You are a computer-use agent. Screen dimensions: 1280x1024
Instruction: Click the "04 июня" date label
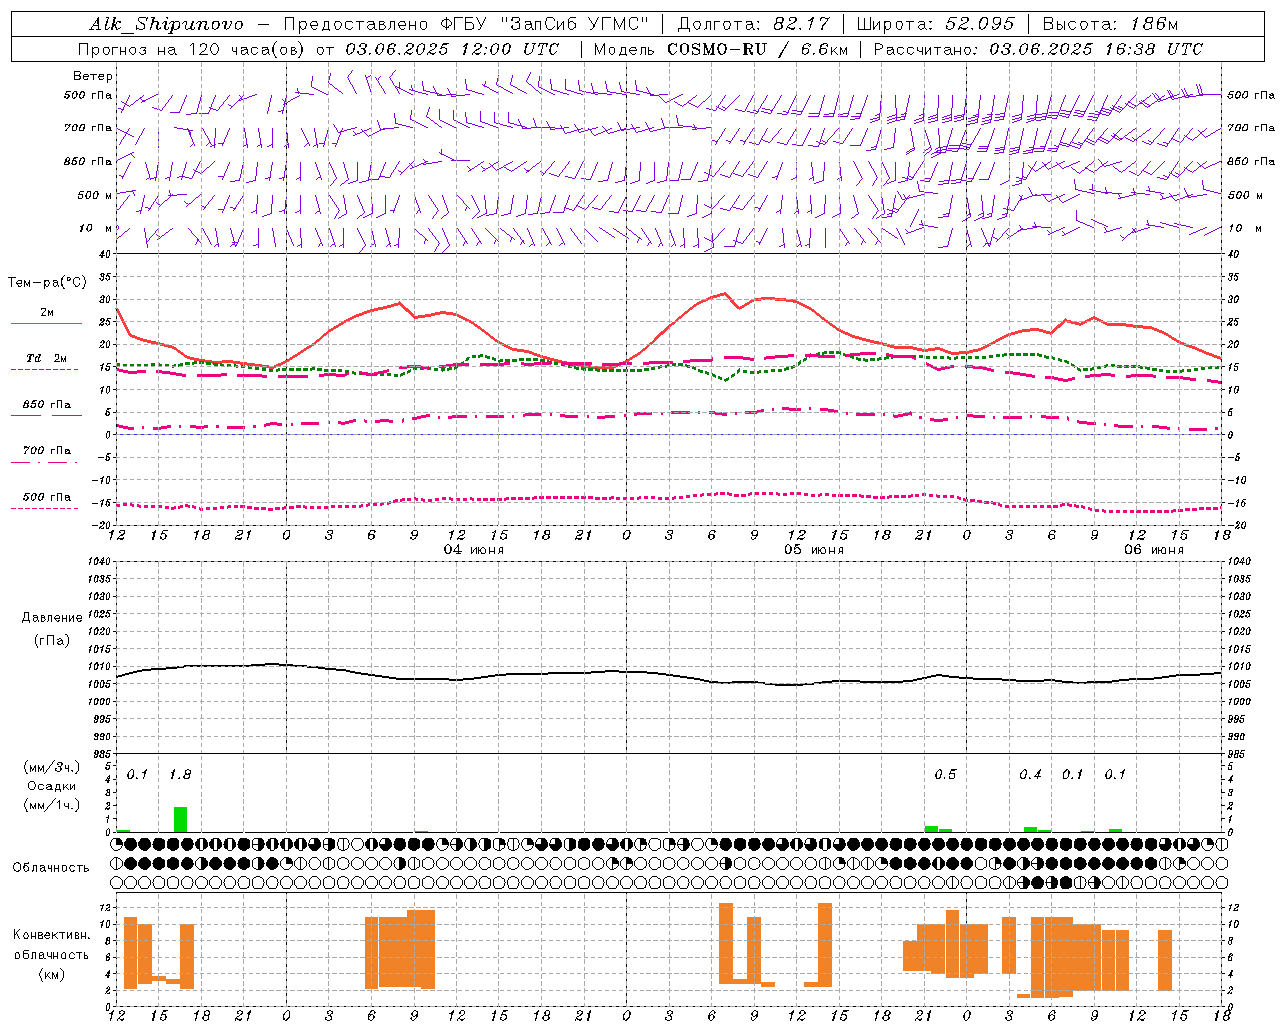click(x=474, y=550)
